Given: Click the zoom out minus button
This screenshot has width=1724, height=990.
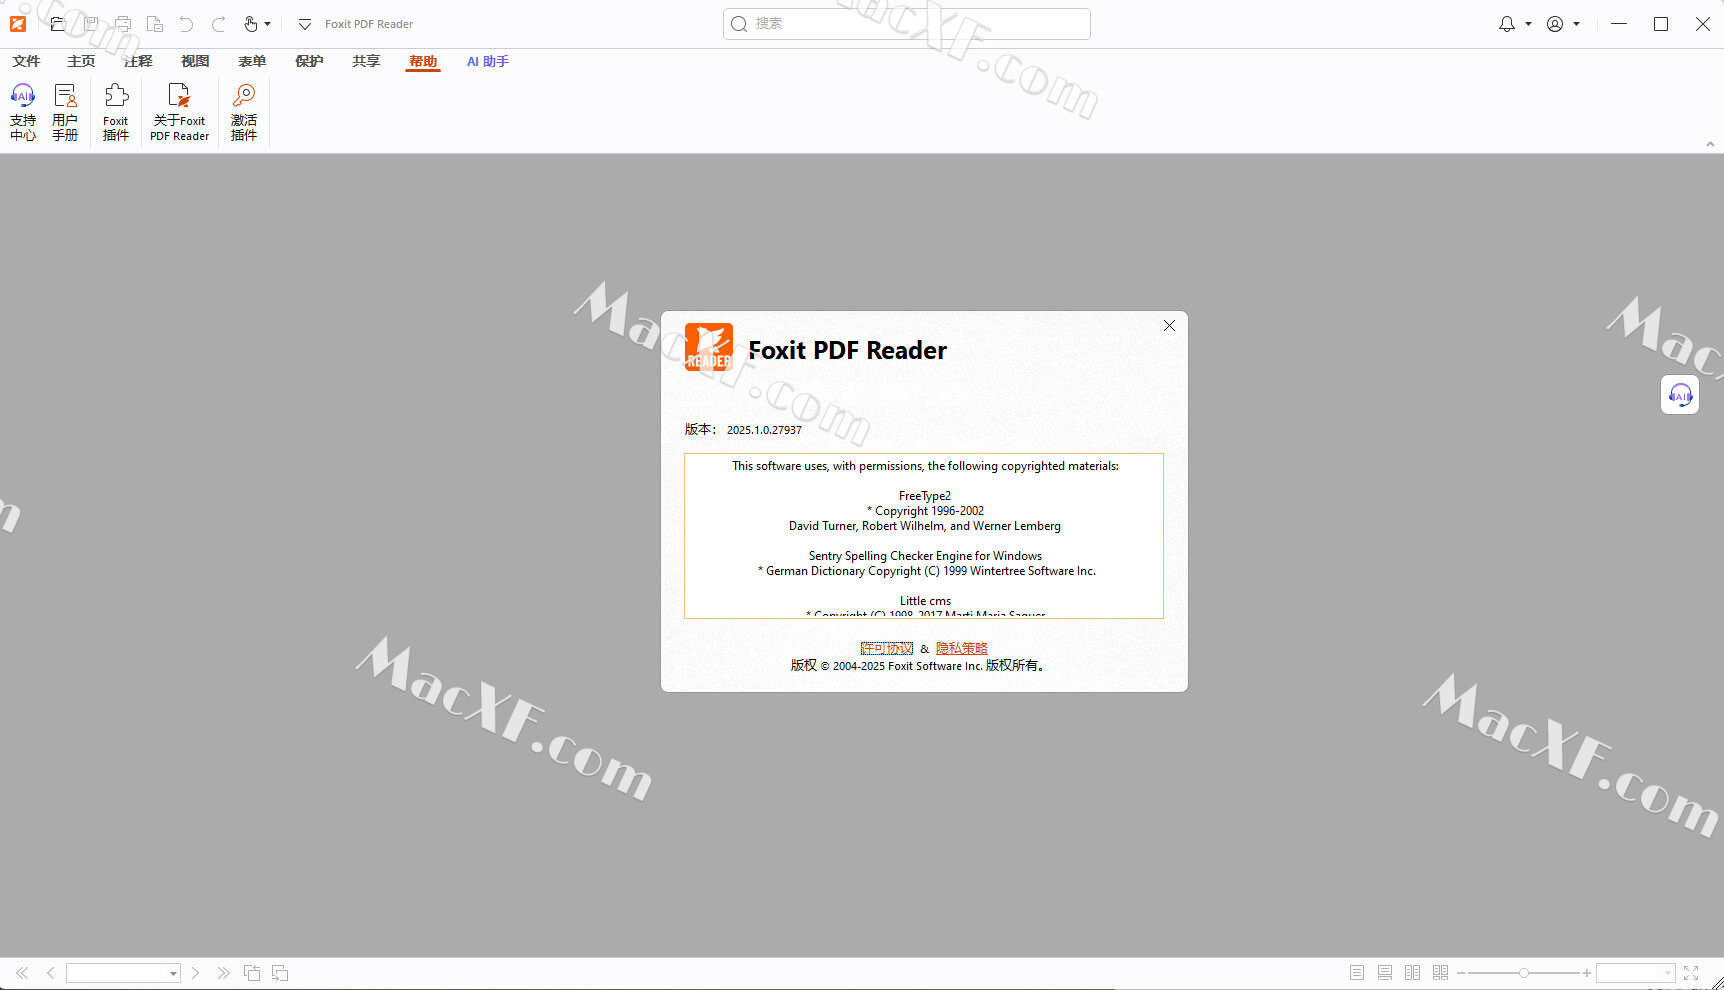Looking at the screenshot, I should pyautogui.click(x=1461, y=973).
